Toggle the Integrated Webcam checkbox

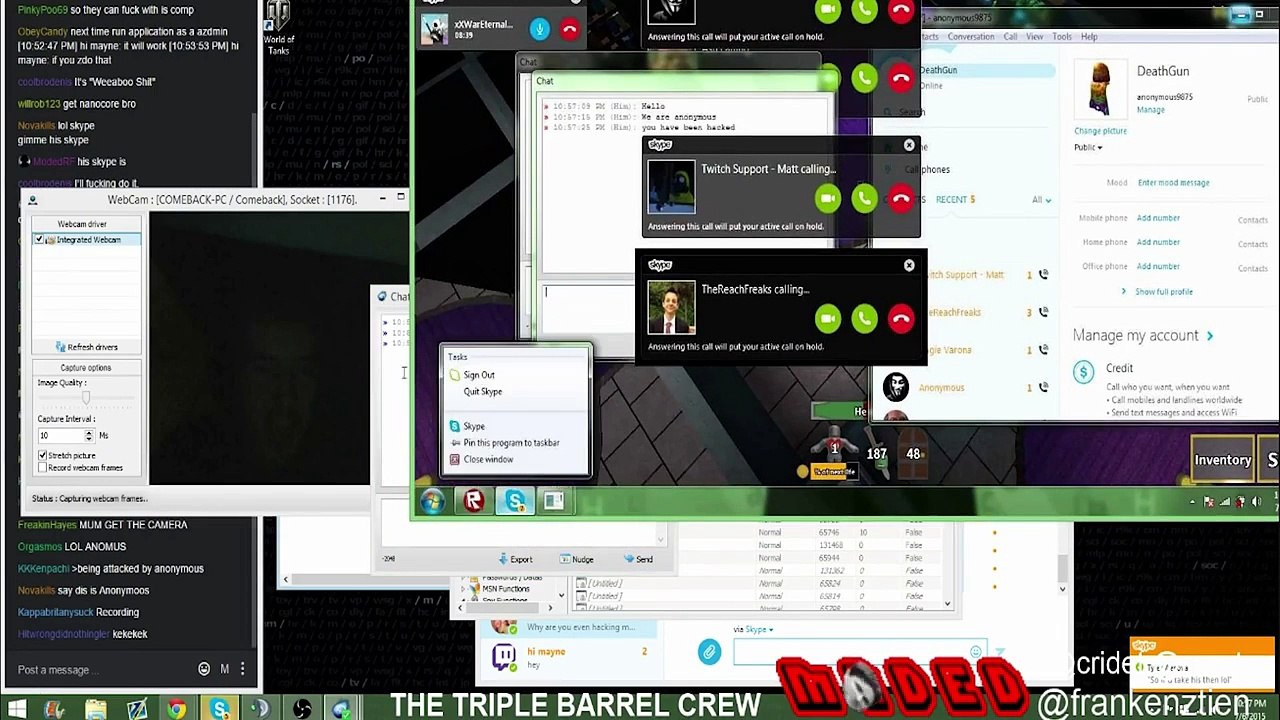[x=39, y=240]
